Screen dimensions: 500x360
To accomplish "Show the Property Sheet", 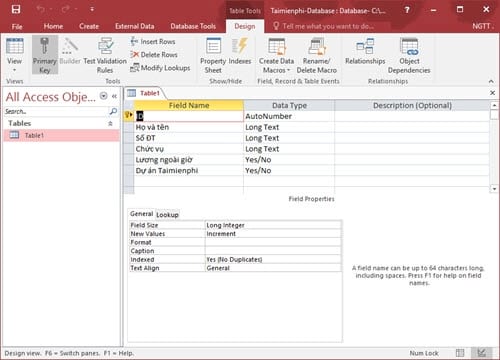I will pos(213,55).
